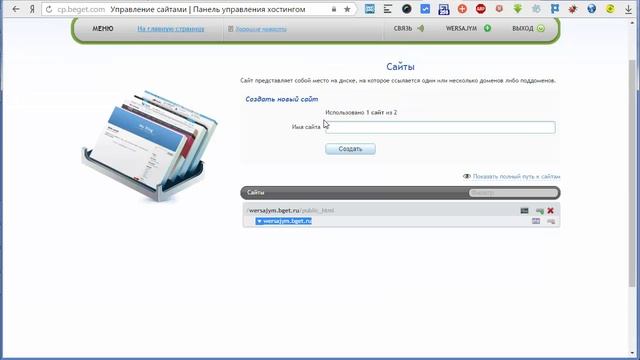
Task: Open the green download-arrow extension
Action: pyautogui.click(x=518, y=9)
